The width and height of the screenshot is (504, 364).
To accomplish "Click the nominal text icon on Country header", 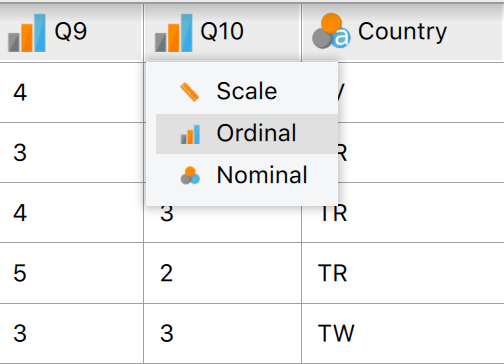I will click(331, 31).
